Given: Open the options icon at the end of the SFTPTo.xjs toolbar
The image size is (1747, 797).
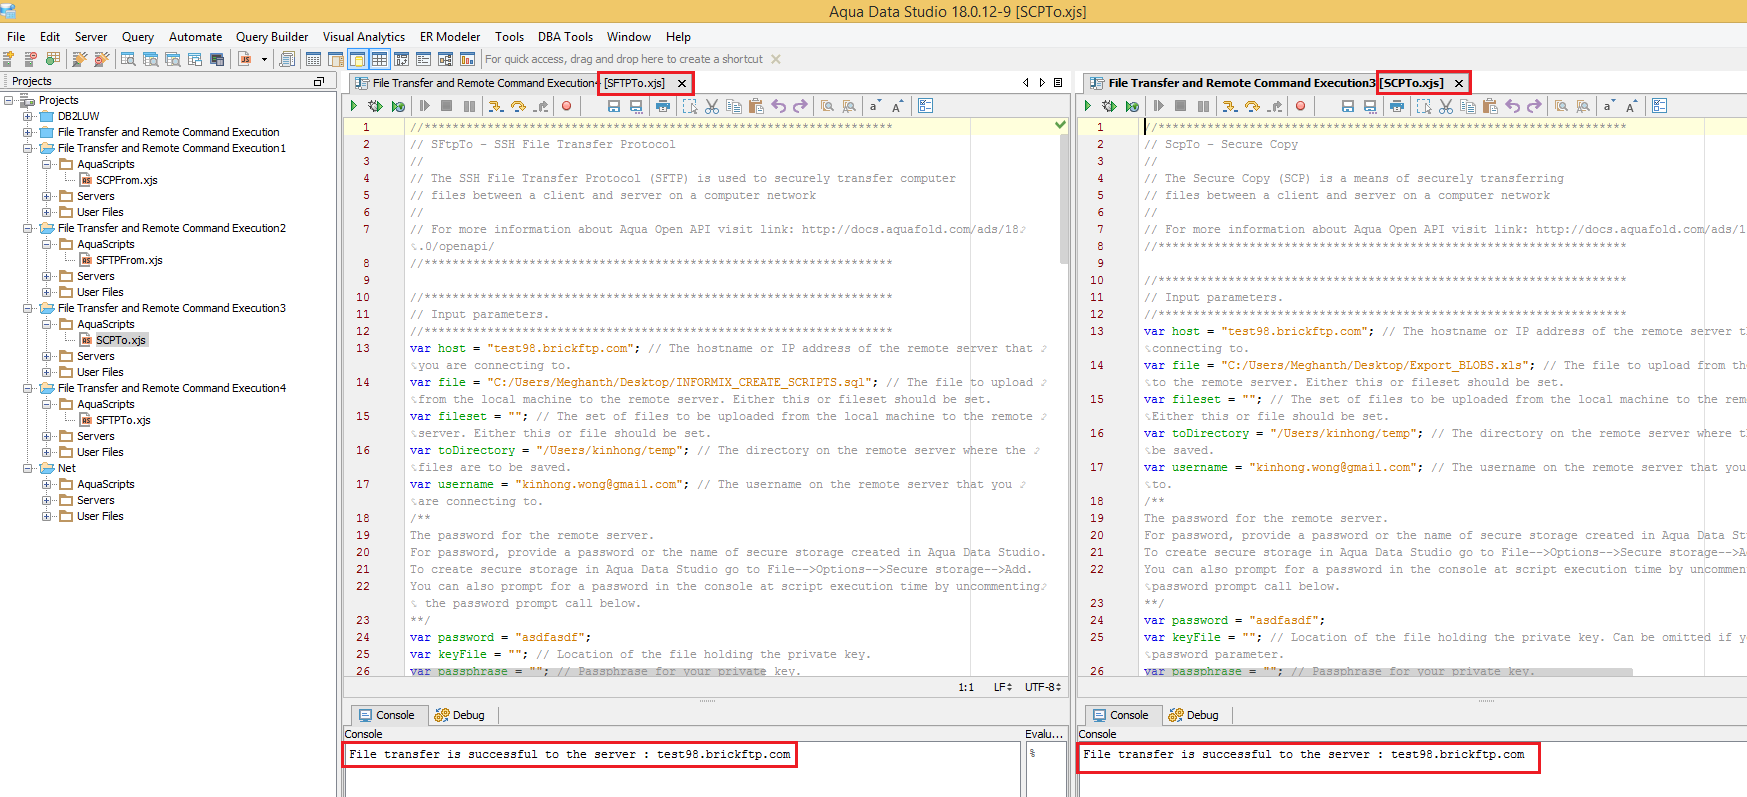Looking at the screenshot, I should [926, 106].
